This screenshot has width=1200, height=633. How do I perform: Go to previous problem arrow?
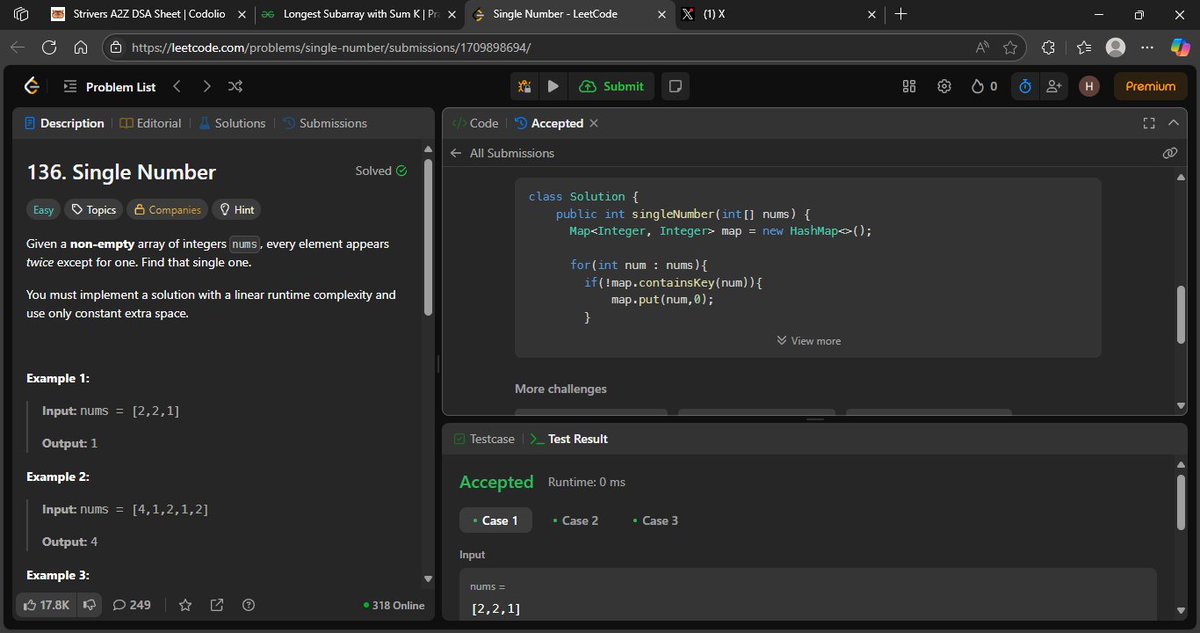click(177, 87)
